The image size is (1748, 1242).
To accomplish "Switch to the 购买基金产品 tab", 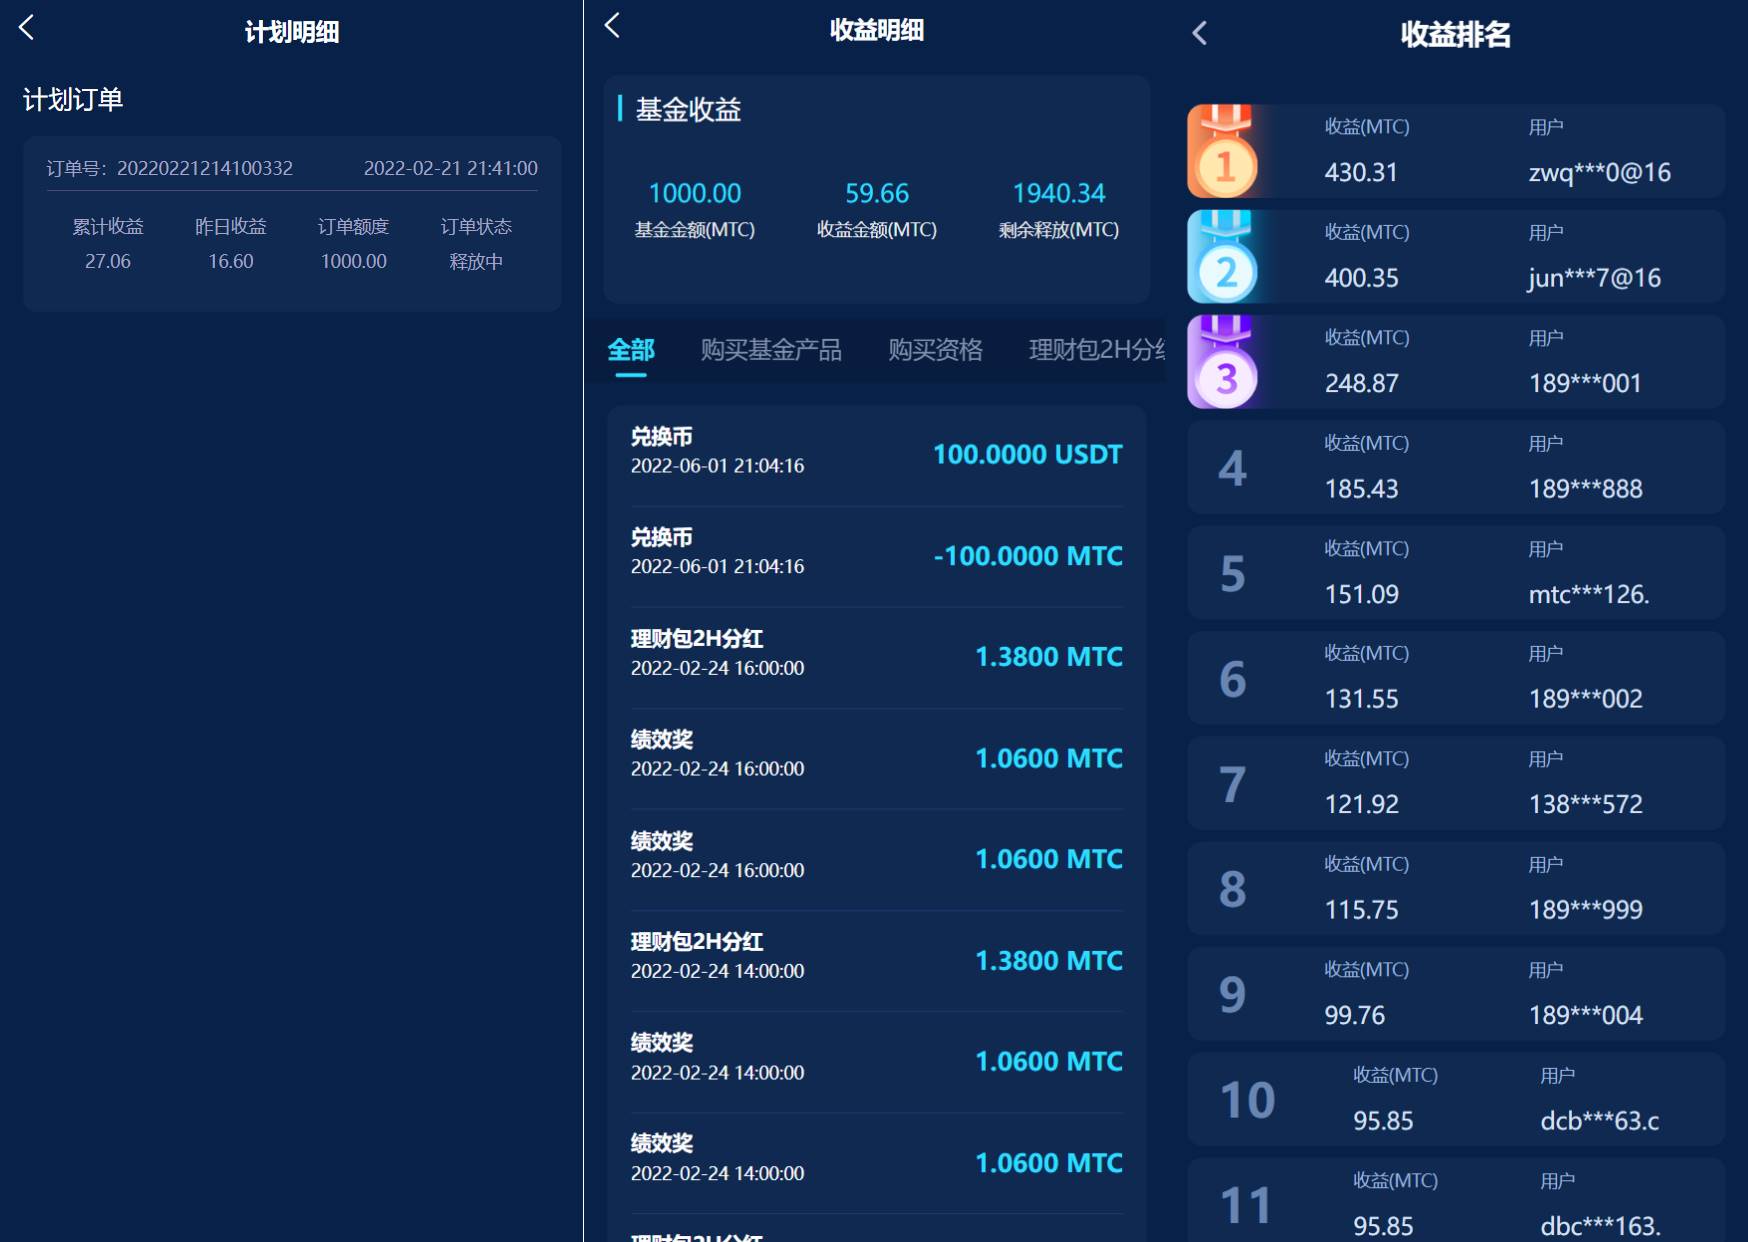I will click(x=770, y=350).
